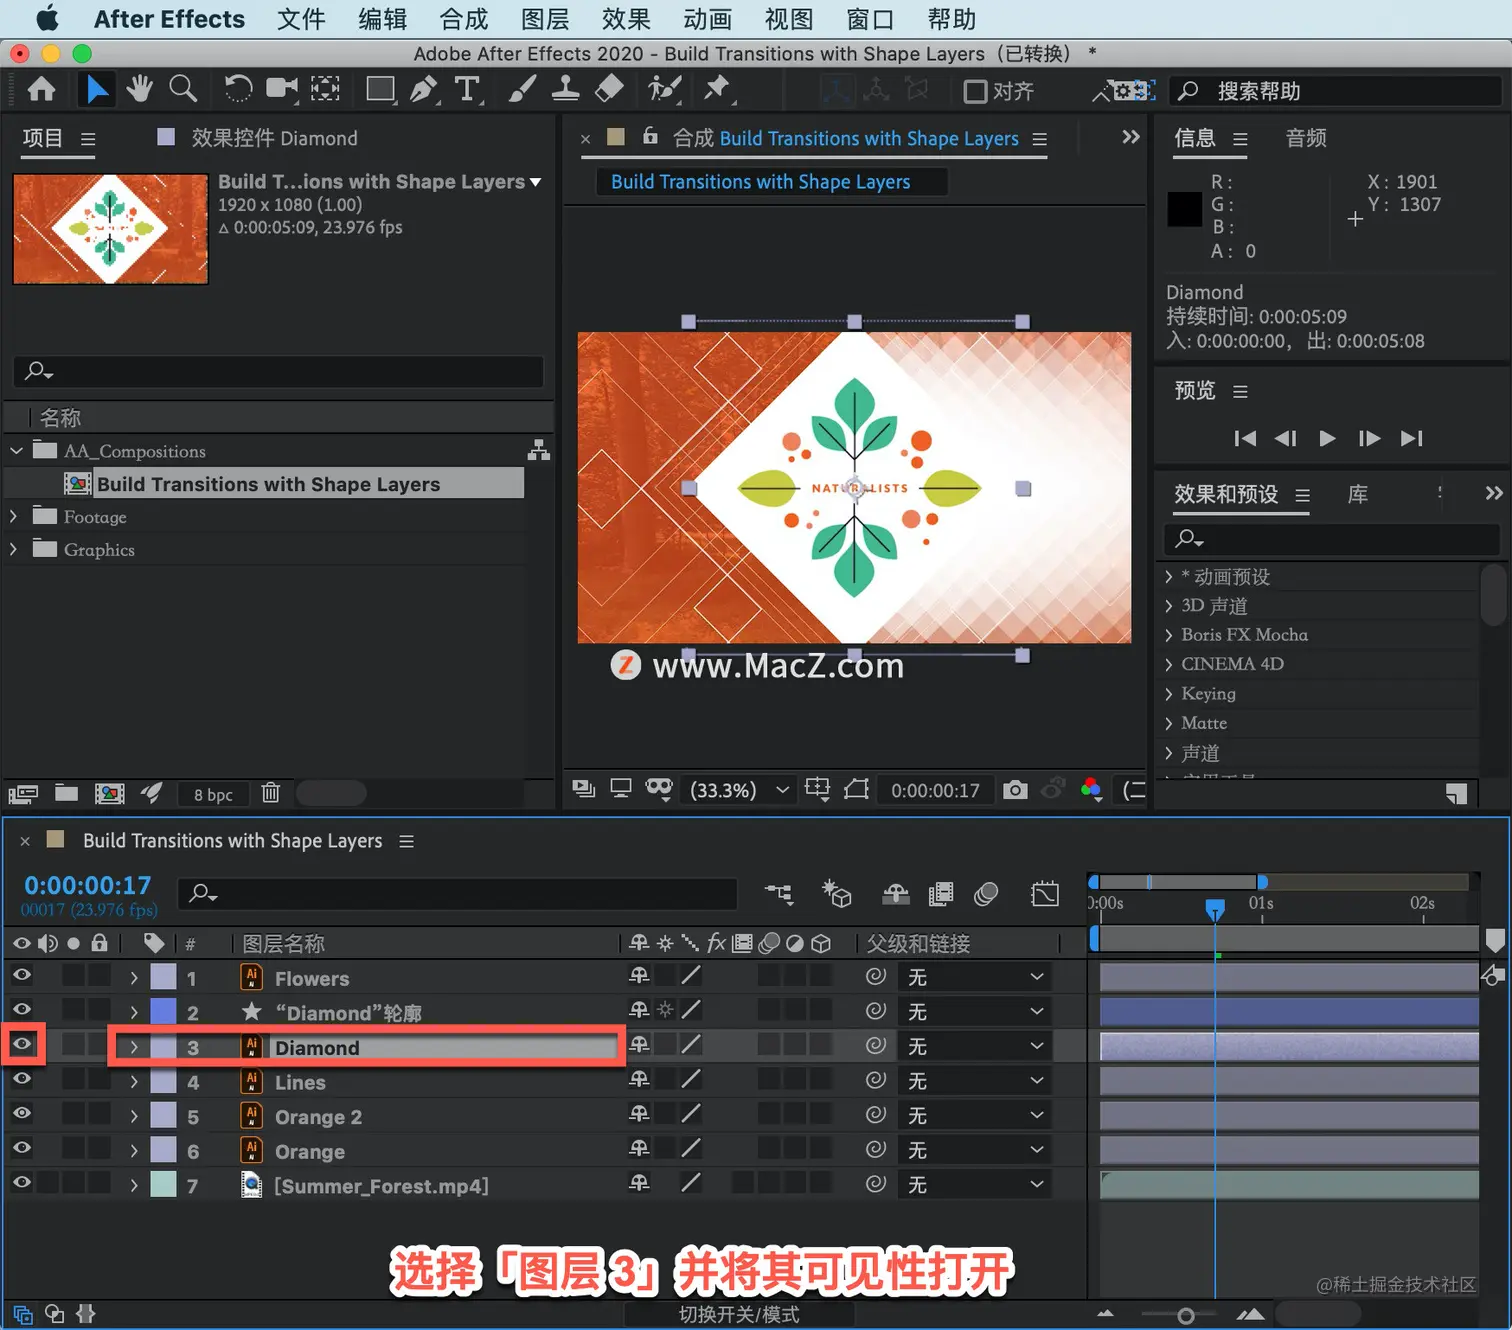
Task: Click the viewer timecode 0:00:00:17 button
Action: click(935, 790)
